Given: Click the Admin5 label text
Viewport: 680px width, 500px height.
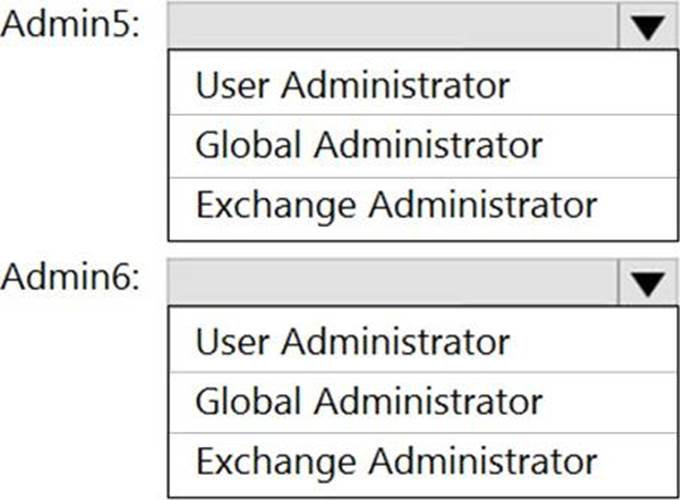Looking at the screenshot, I should (x=71, y=24).
